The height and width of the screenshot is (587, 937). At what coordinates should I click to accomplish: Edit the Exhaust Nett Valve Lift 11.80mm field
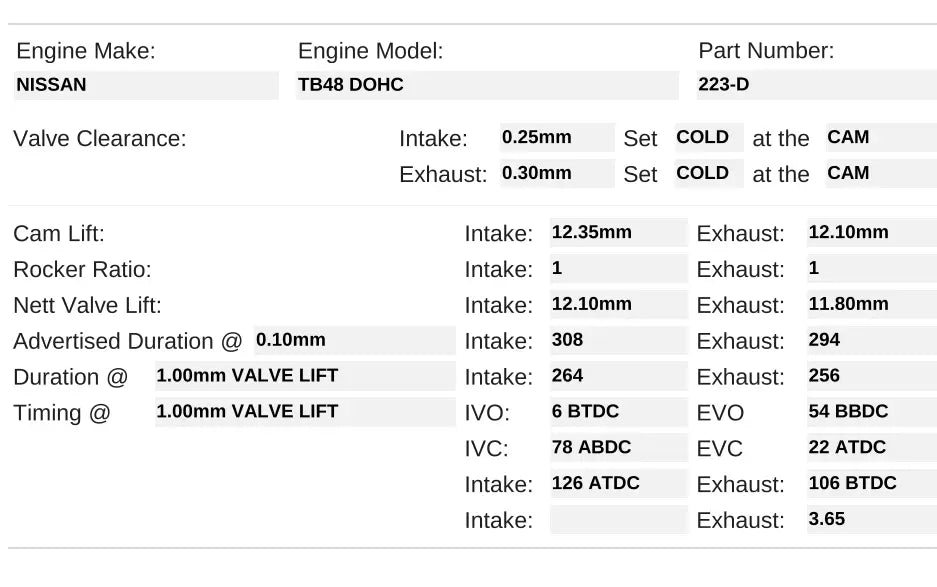pos(870,305)
